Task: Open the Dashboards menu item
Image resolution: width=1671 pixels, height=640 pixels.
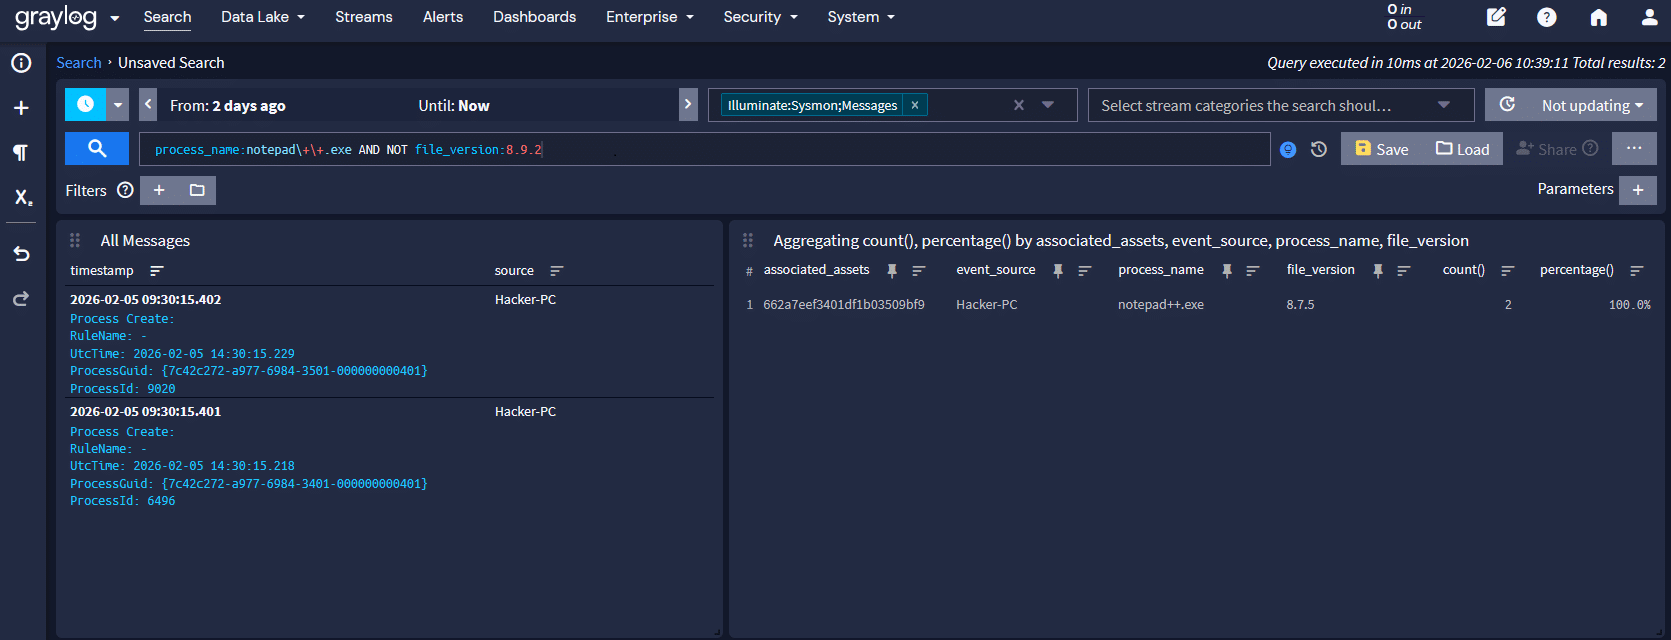Action: point(534,17)
